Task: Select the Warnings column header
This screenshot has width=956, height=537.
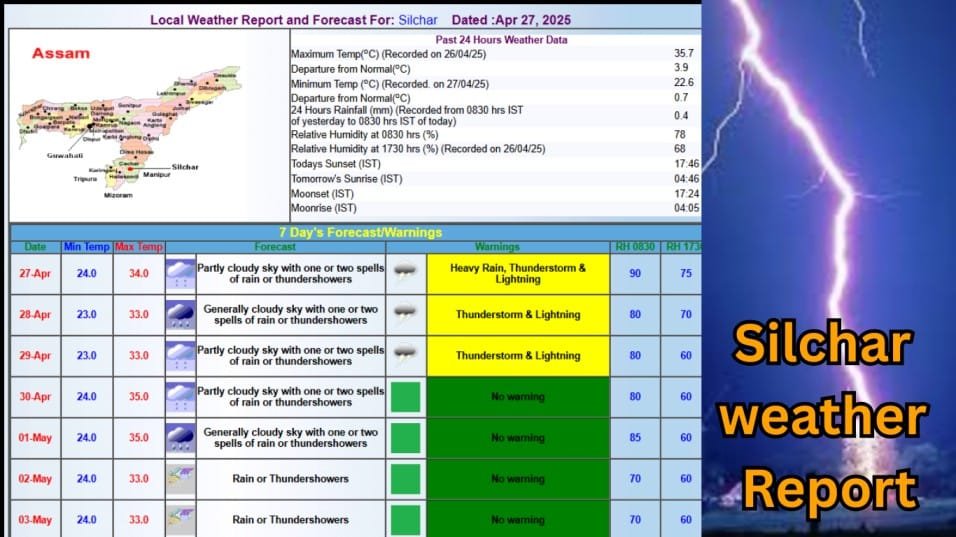Action: click(x=497, y=246)
